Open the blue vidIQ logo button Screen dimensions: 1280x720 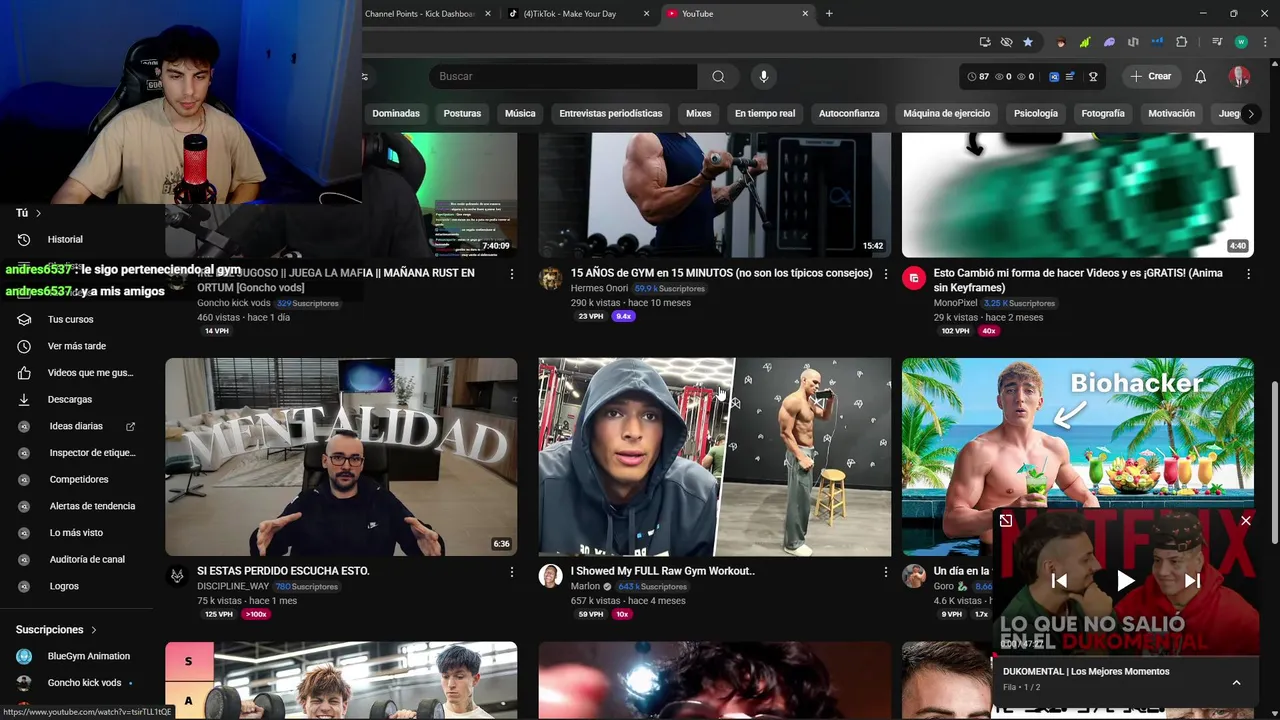pos(1054,77)
